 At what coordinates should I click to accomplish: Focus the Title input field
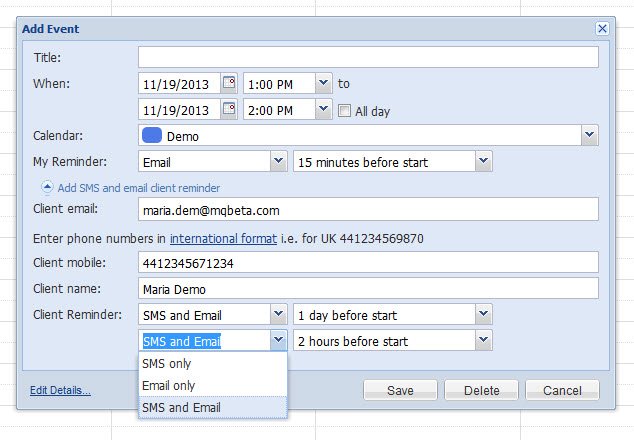368,57
